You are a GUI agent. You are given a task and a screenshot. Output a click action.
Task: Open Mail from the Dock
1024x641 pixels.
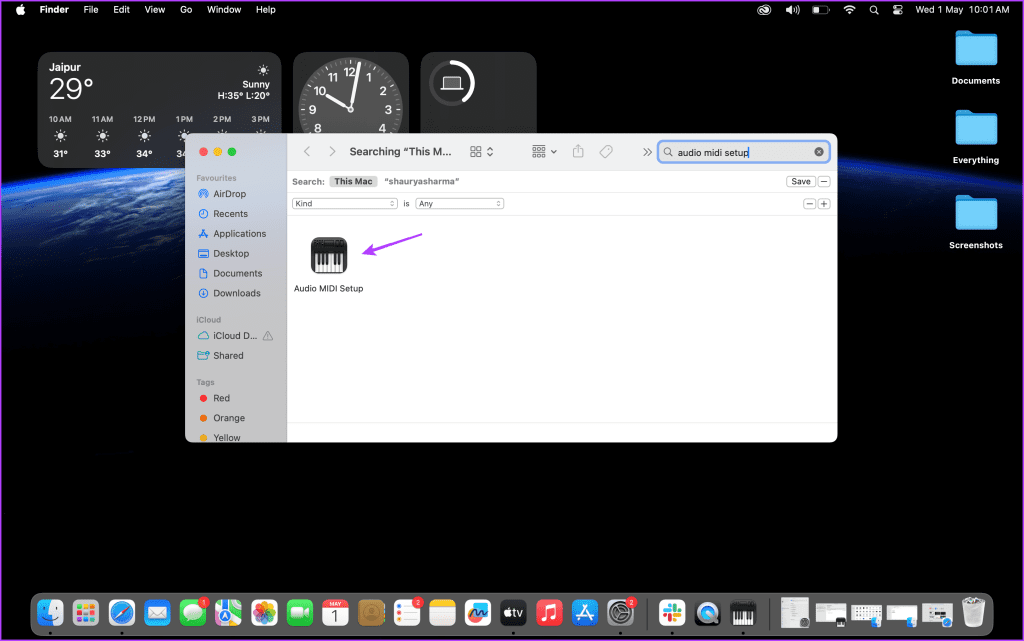coord(157,613)
